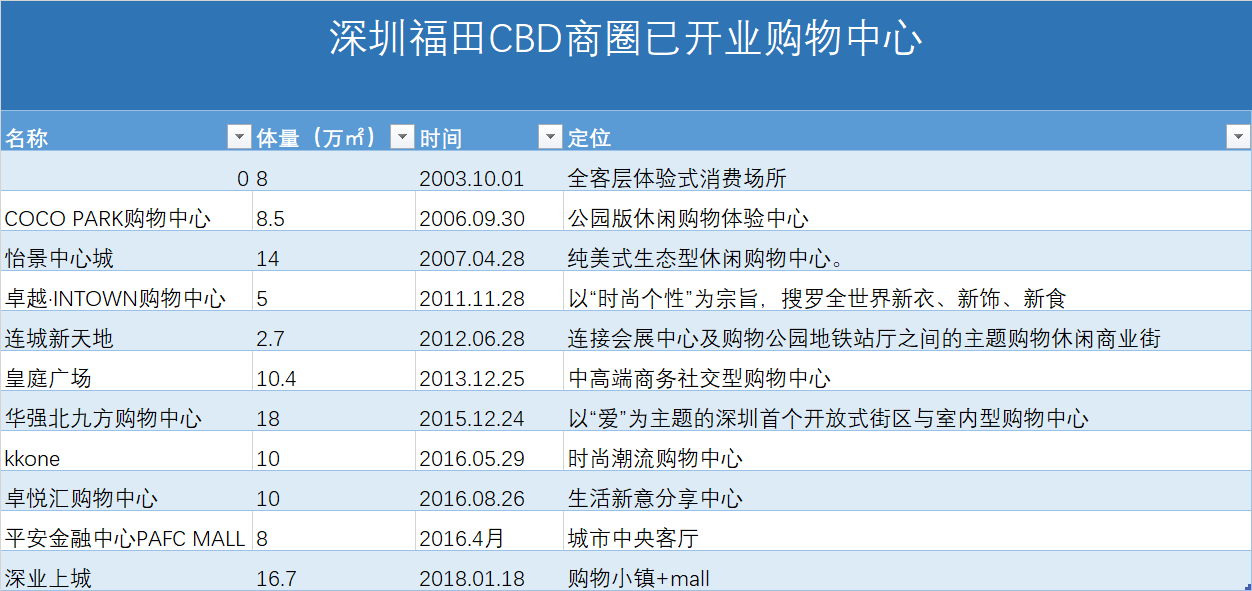Screen dimensions: 1252x591
Task: Select date cell 2007.04.28
Action: 489,251
